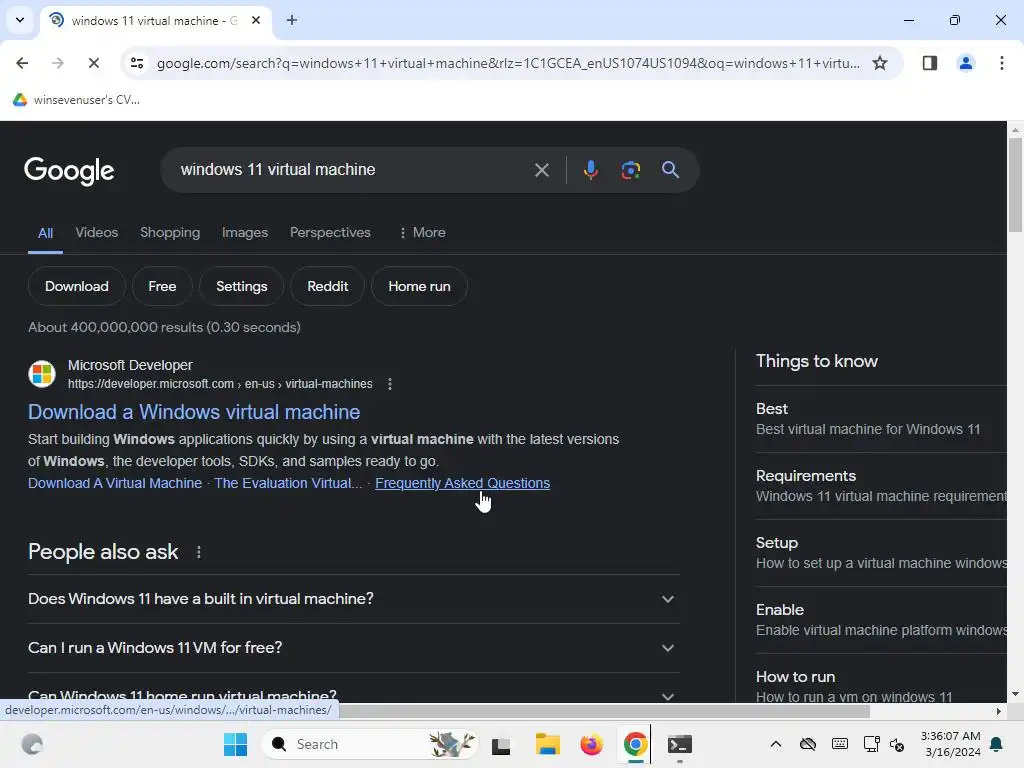Screen dimensions: 1024x768
Task: Switch to the Videos tab
Action: click(x=97, y=232)
